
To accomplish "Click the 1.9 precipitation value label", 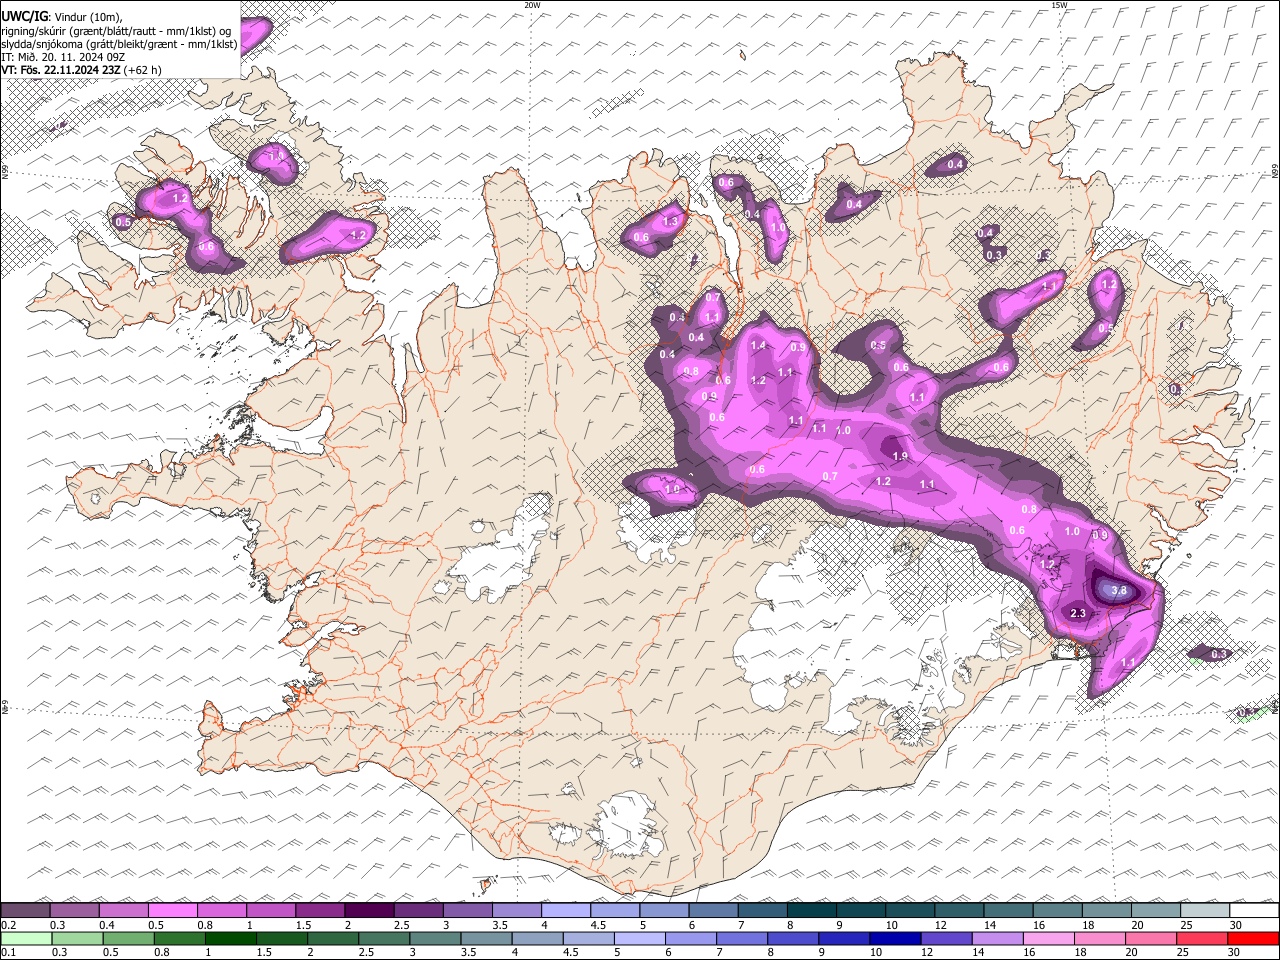I will (x=899, y=457).
